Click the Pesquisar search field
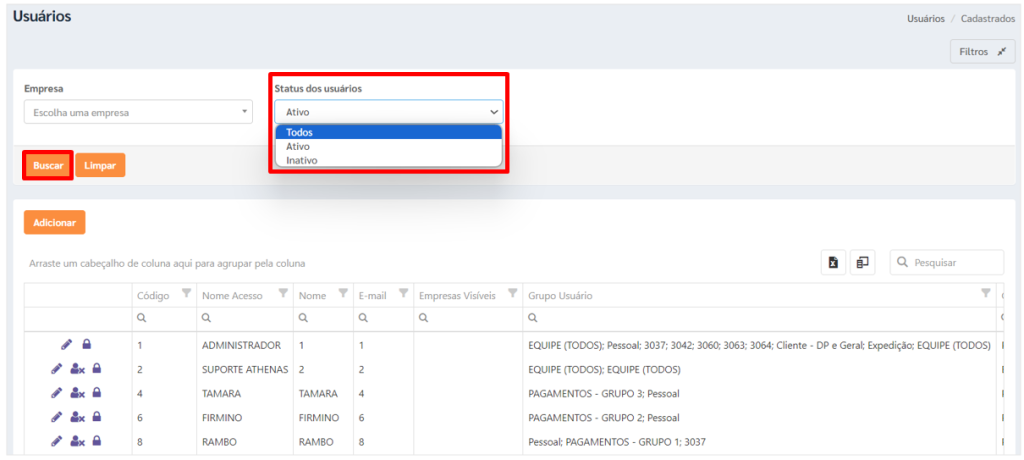Screen dimensions: 1024x460 point(947,262)
